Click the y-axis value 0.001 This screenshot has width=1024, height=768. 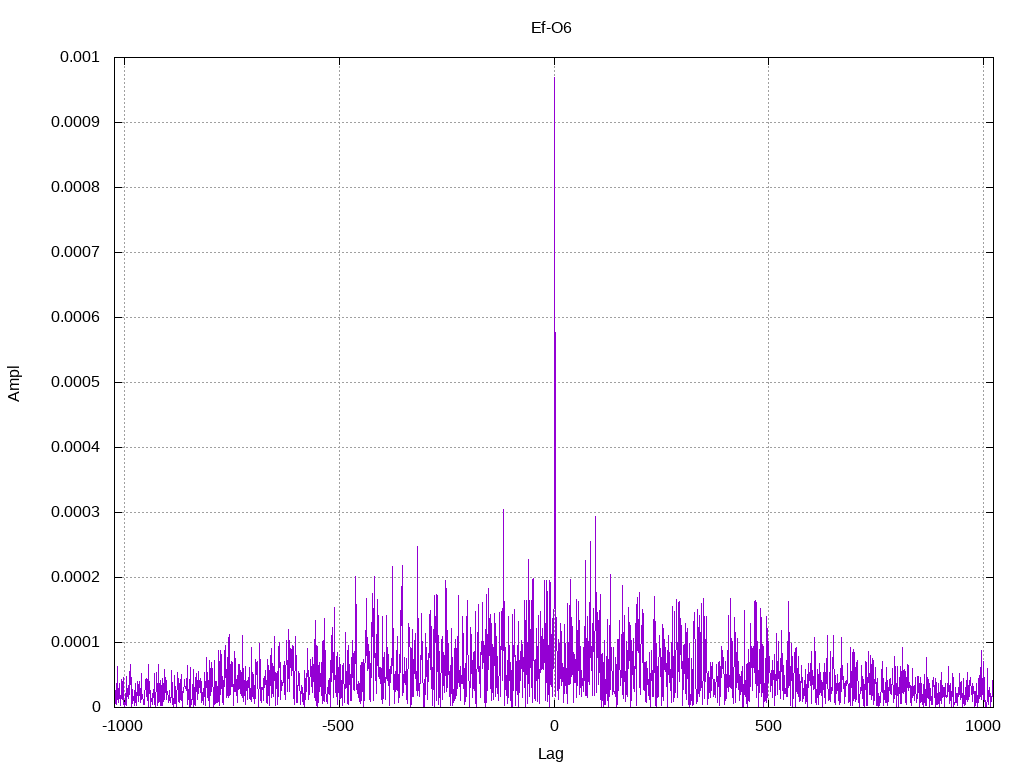pos(80,57)
